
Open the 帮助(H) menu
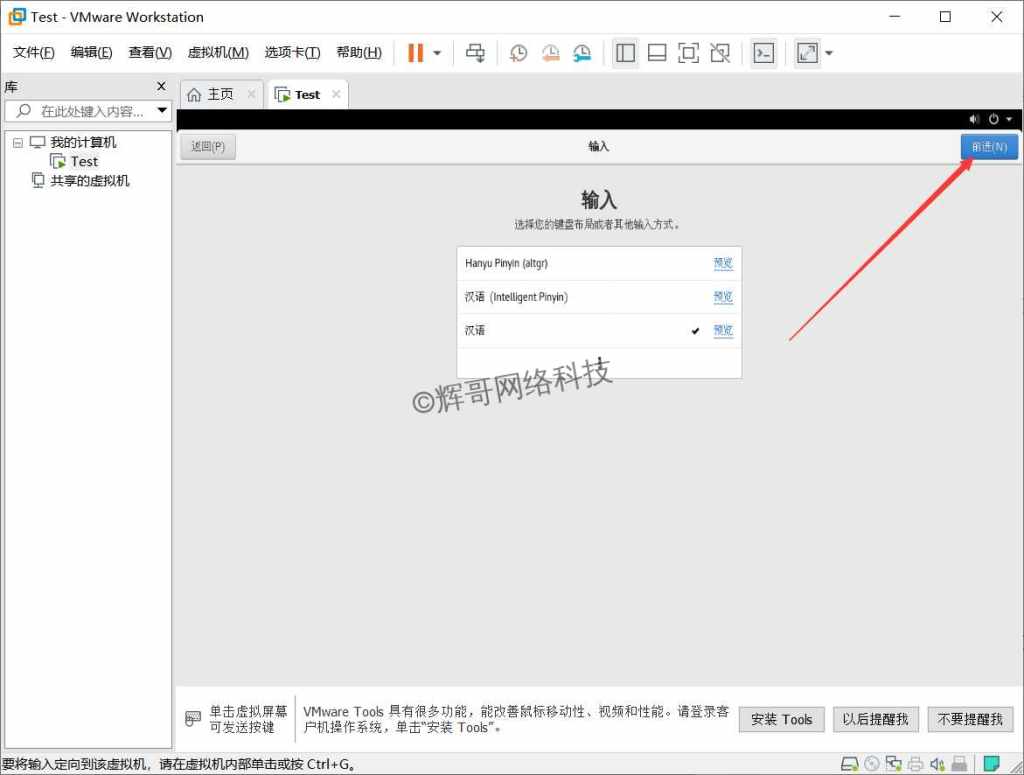click(359, 52)
